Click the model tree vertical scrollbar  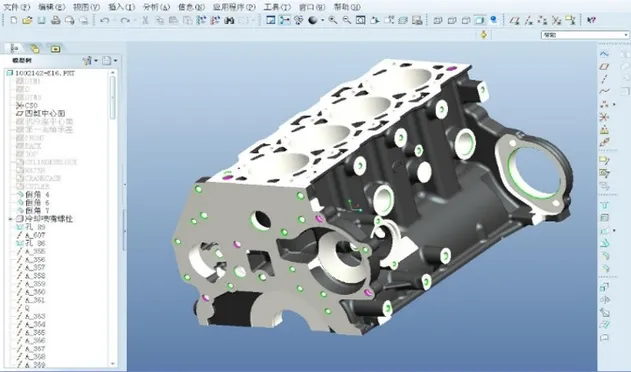113,97
